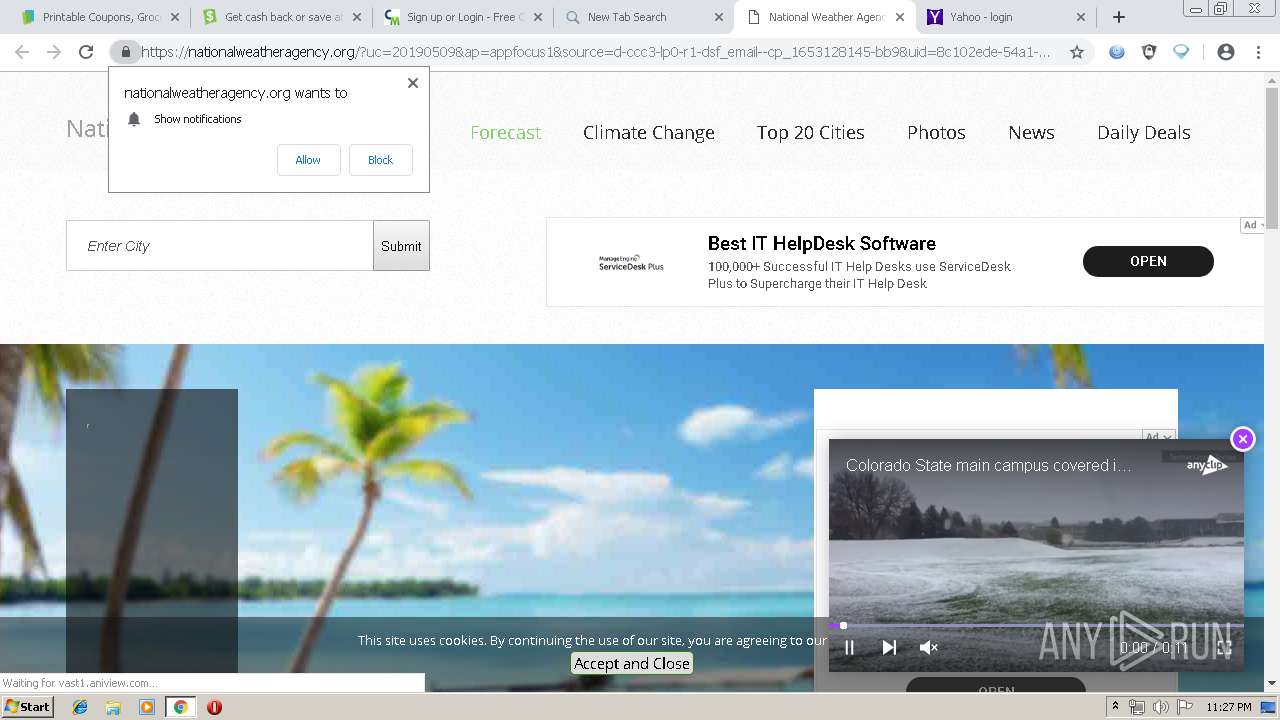Open the Action Center flag icon
1280x720 pixels.
point(1185,707)
